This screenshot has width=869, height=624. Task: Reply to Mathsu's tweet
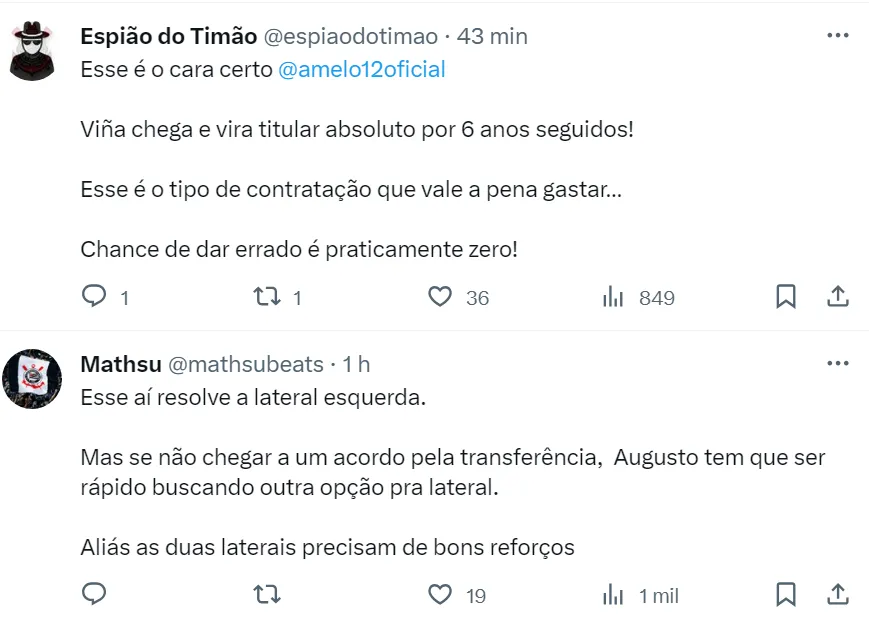coord(94,595)
